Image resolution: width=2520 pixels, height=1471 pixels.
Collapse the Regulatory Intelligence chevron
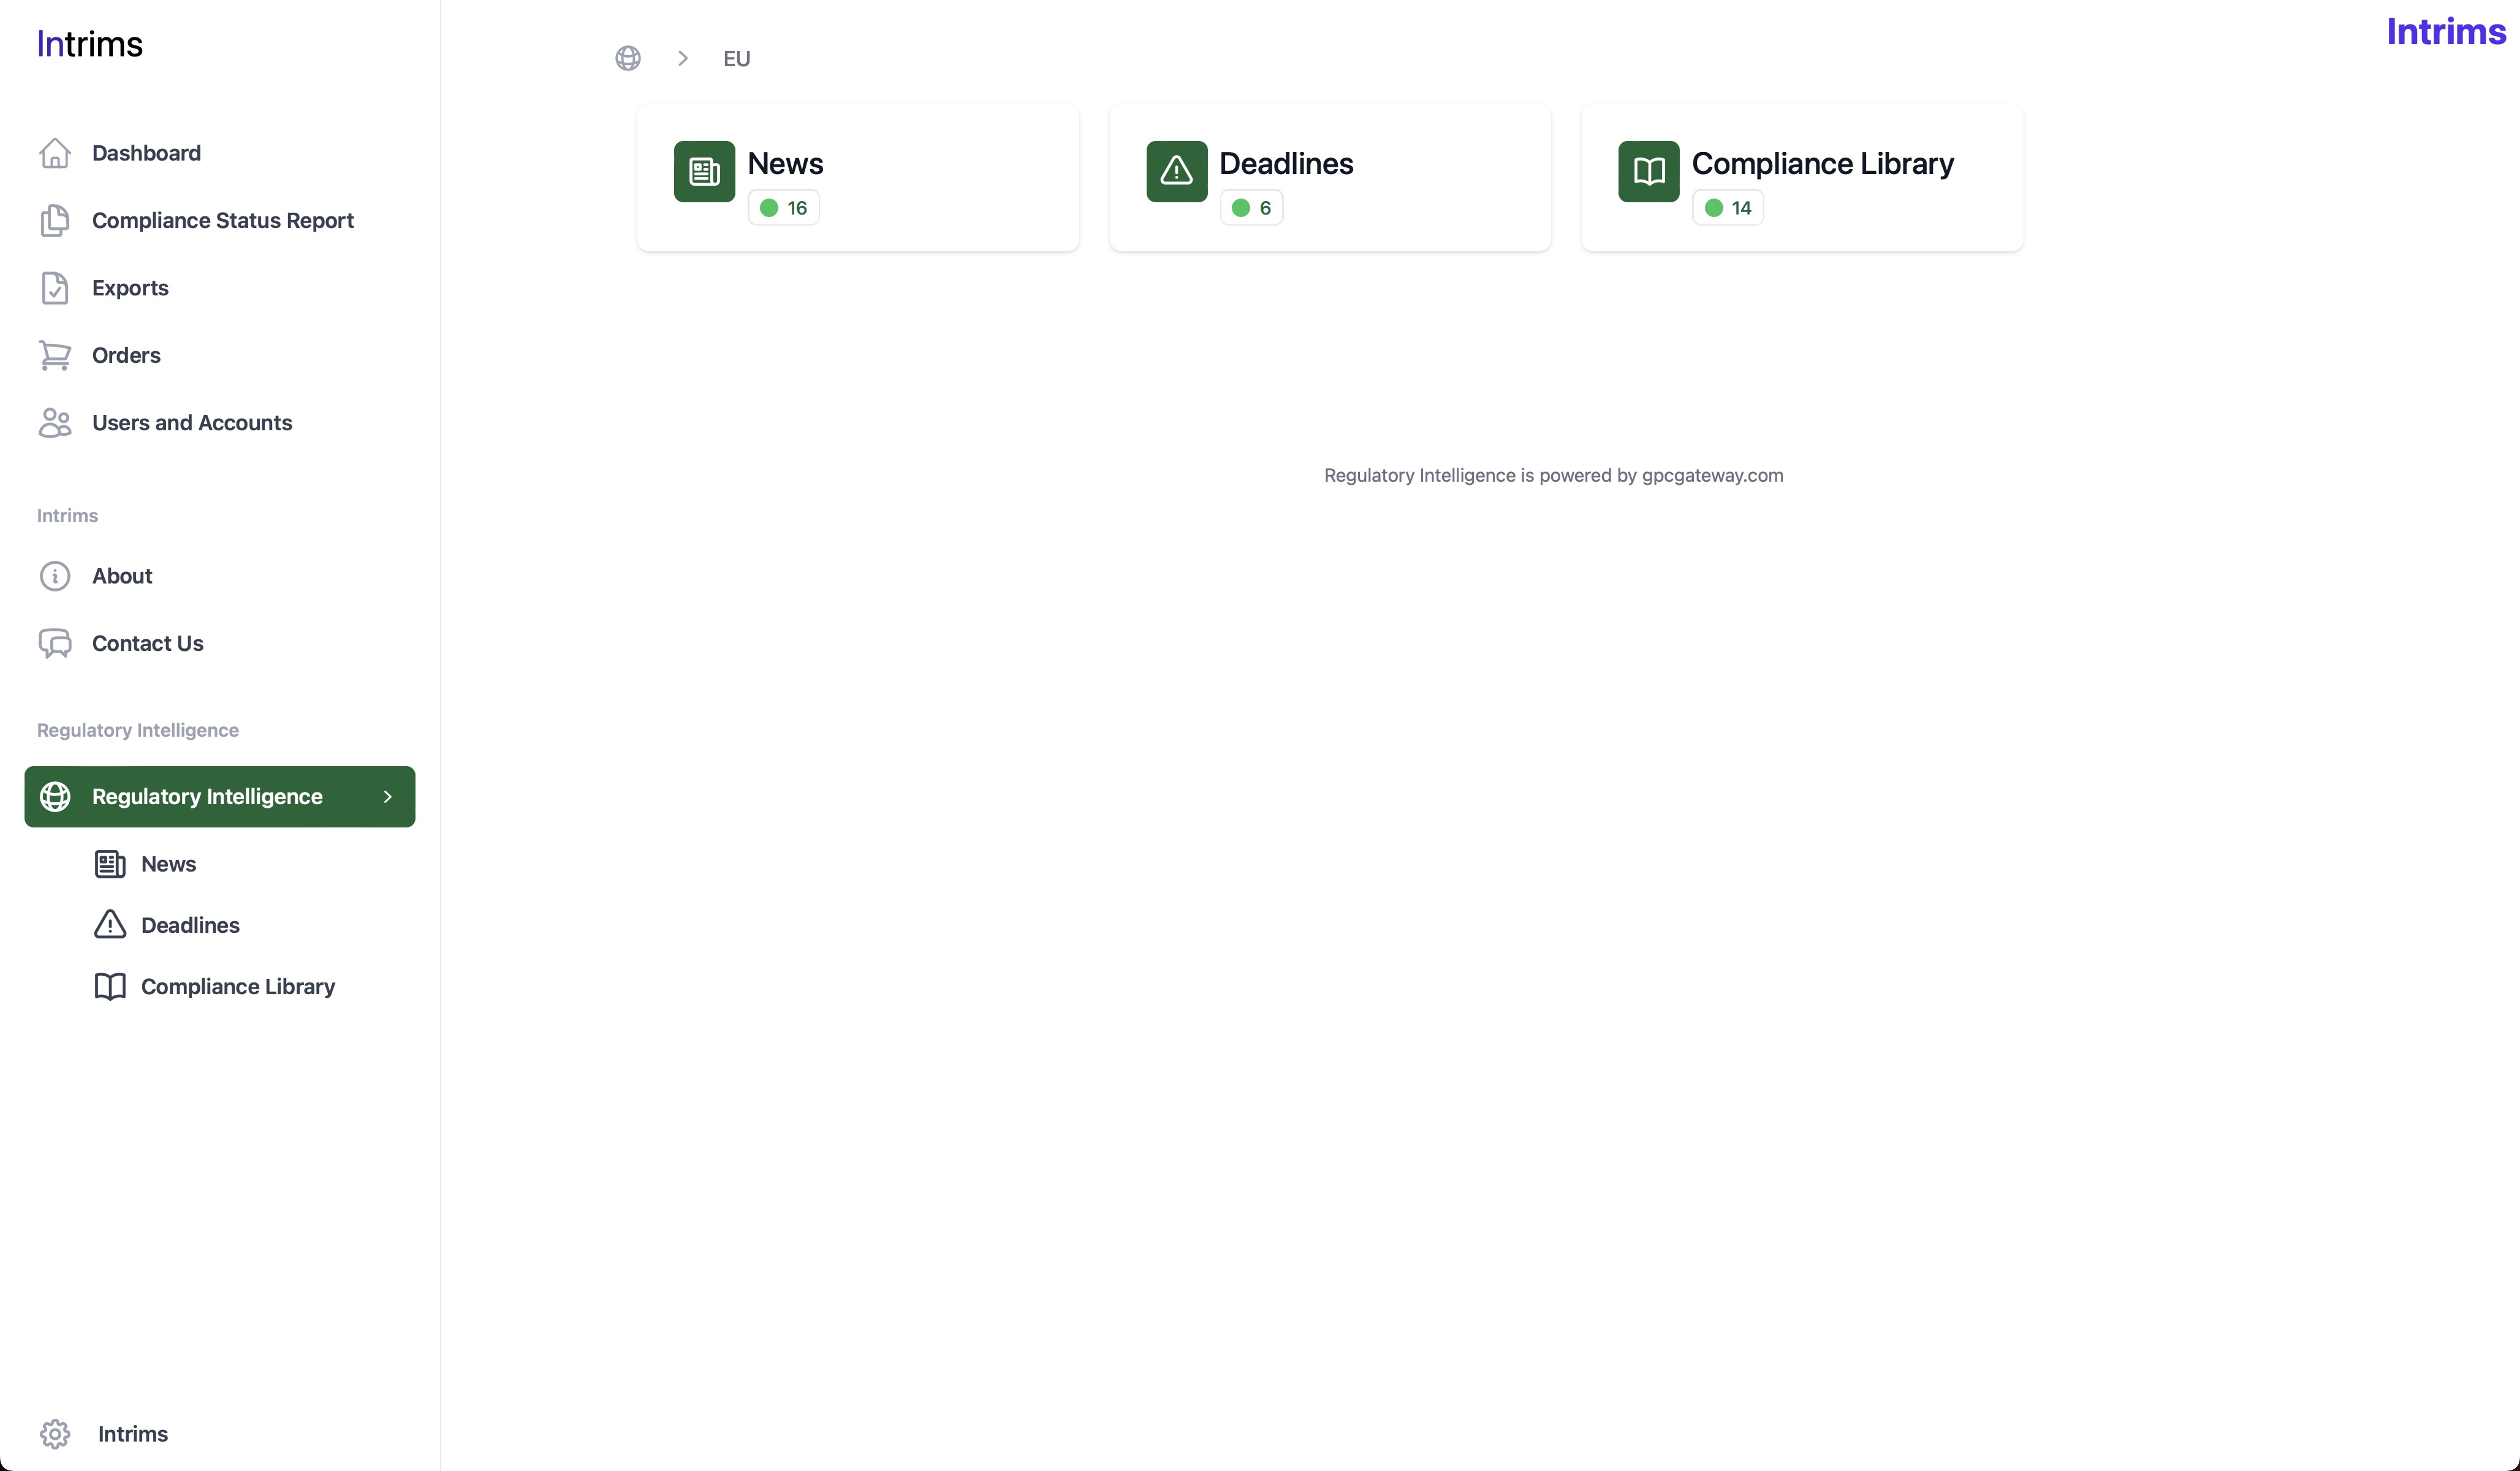(388, 797)
